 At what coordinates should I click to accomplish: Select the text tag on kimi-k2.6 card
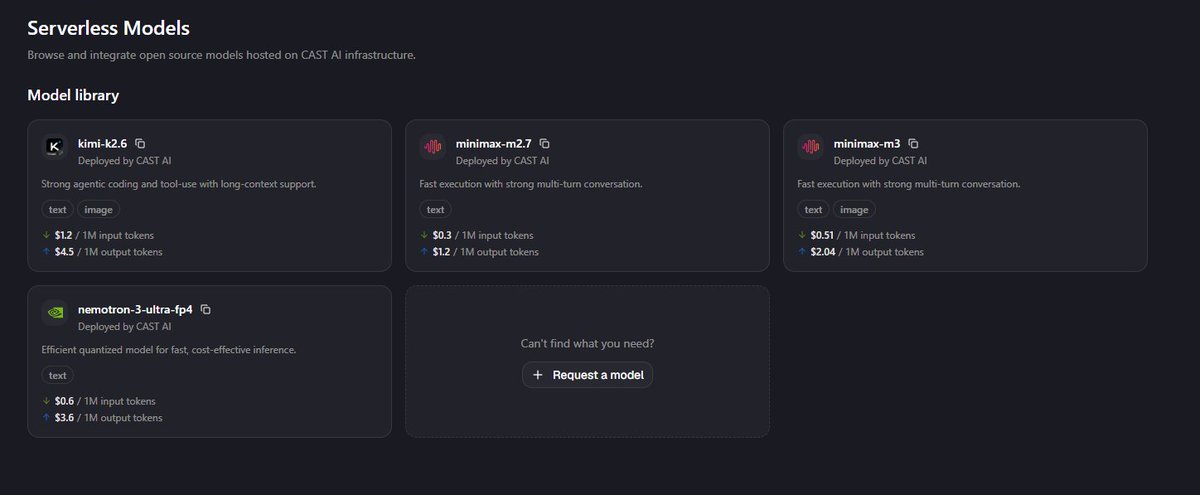58,210
